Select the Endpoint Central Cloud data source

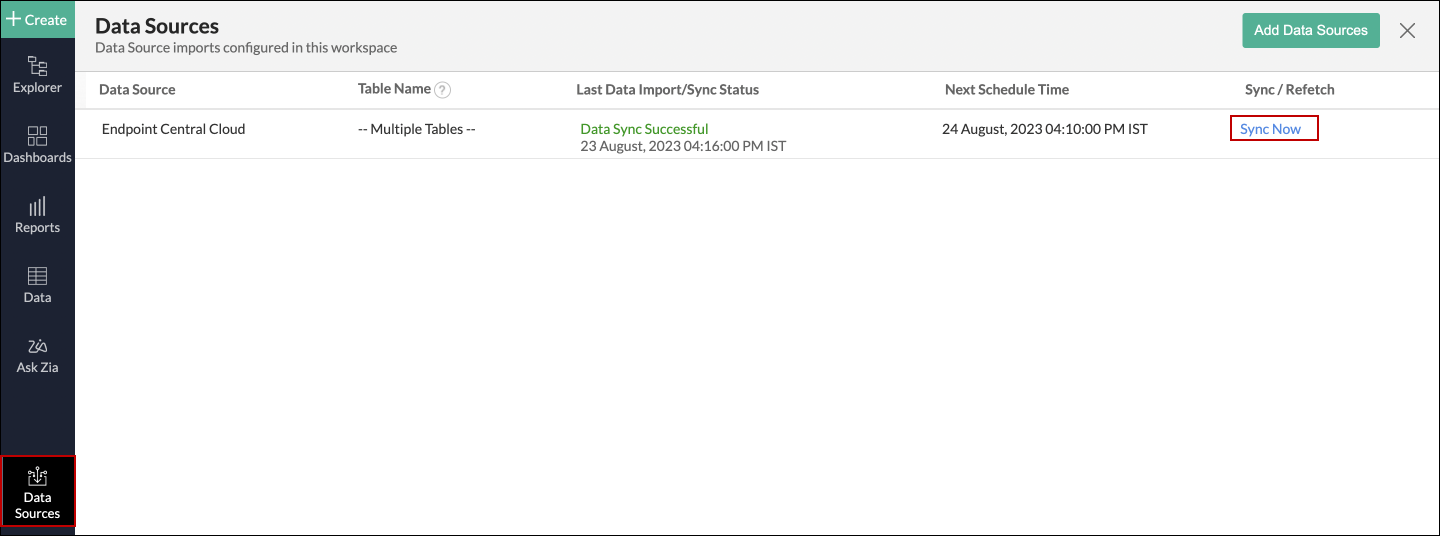(x=173, y=129)
